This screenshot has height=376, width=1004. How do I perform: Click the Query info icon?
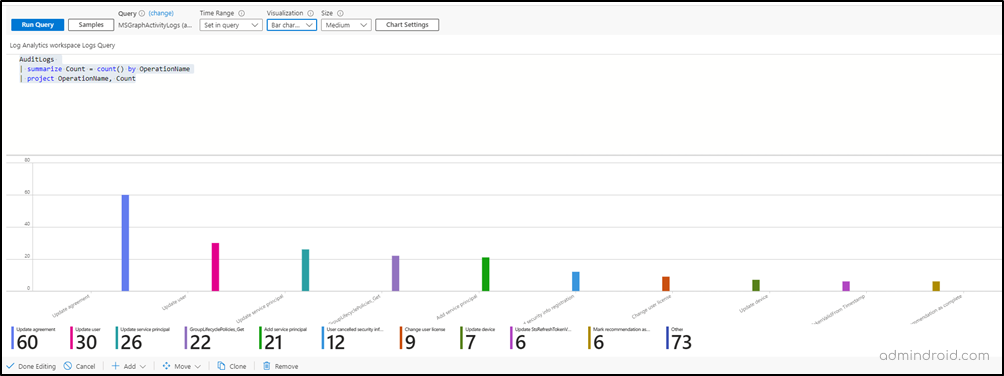click(142, 13)
